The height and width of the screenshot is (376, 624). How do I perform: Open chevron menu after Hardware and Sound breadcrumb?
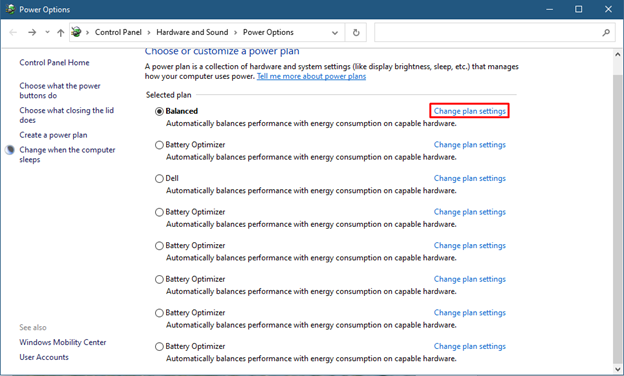[x=235, y=32]
